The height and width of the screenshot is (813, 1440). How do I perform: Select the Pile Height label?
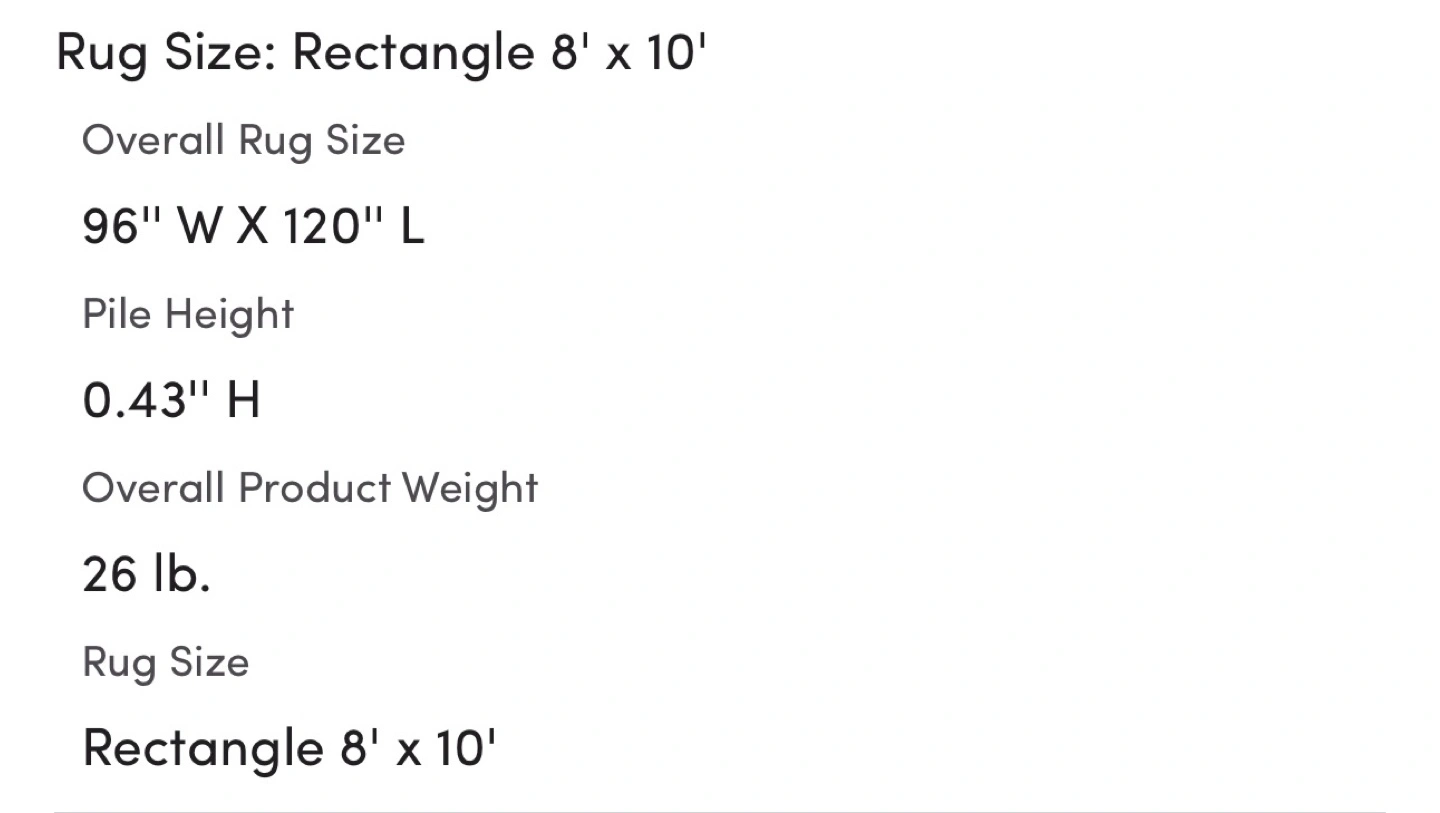coord(188,315)
